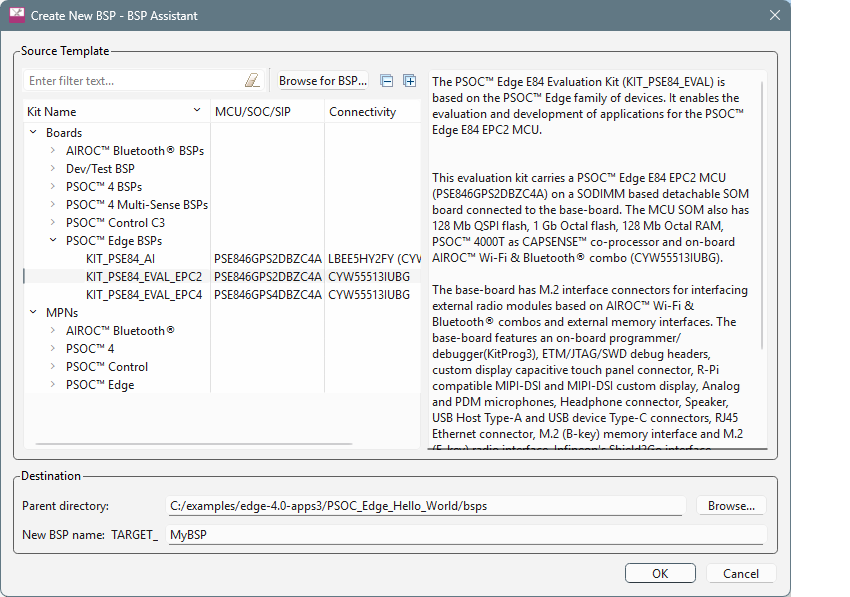Close the Create New BSP dialog
The image size is (850, 597).
click(775, 15)
